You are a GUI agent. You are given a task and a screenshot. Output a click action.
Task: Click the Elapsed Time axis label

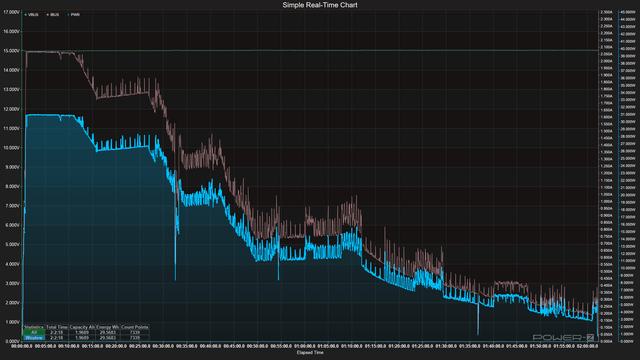[310, 353]
